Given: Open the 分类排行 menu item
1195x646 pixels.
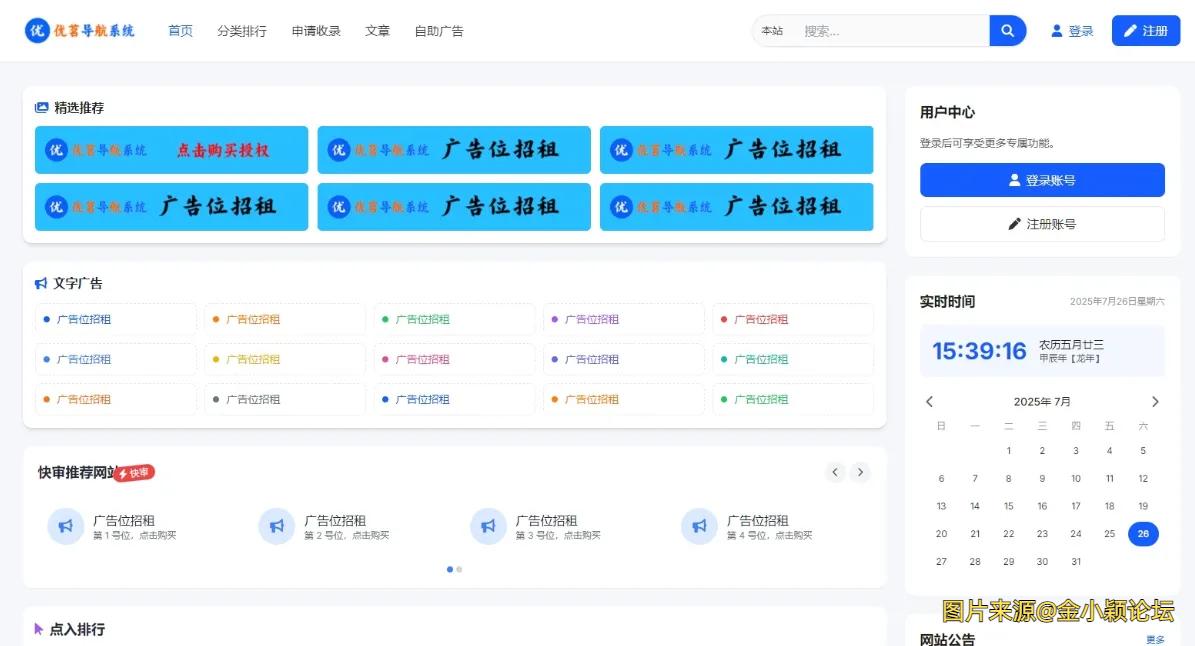Looking at the screenshot, I should coord(242,31).
